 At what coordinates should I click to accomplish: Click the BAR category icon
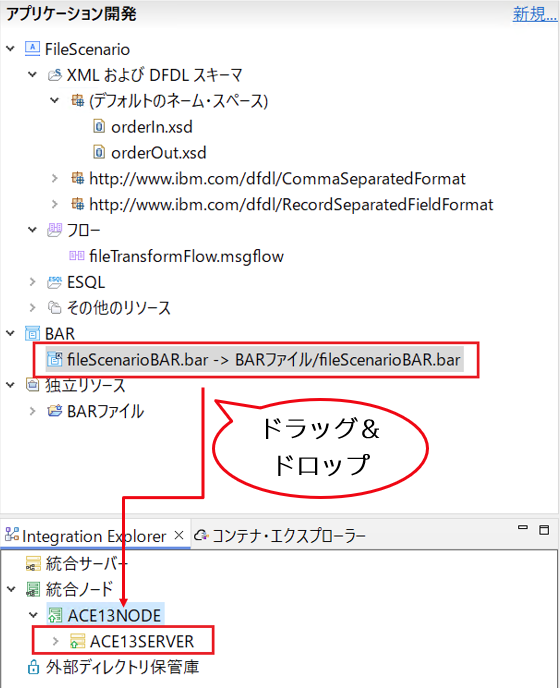(32, 333)
